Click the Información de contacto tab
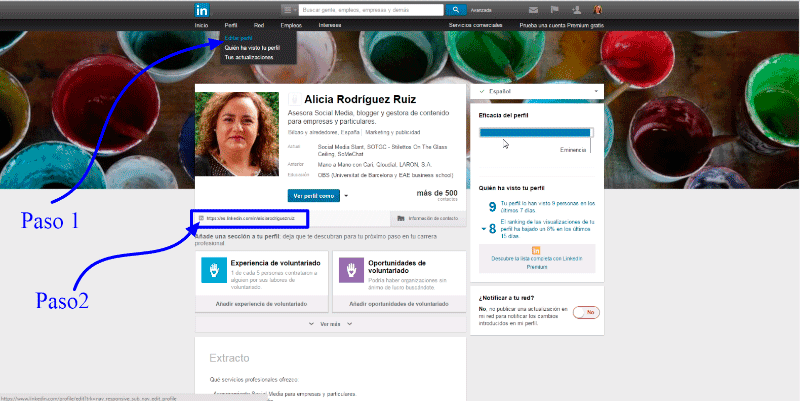 pos(427,218)
